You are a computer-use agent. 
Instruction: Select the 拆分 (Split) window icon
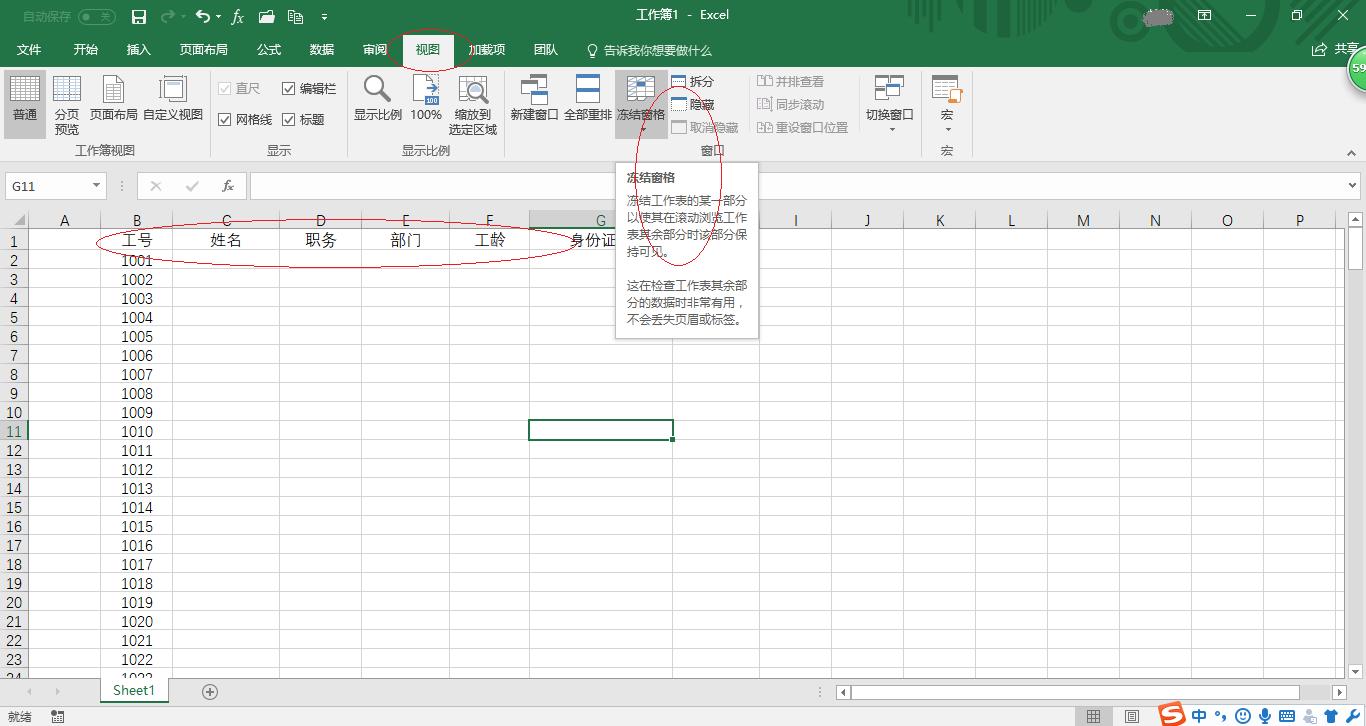694,80
